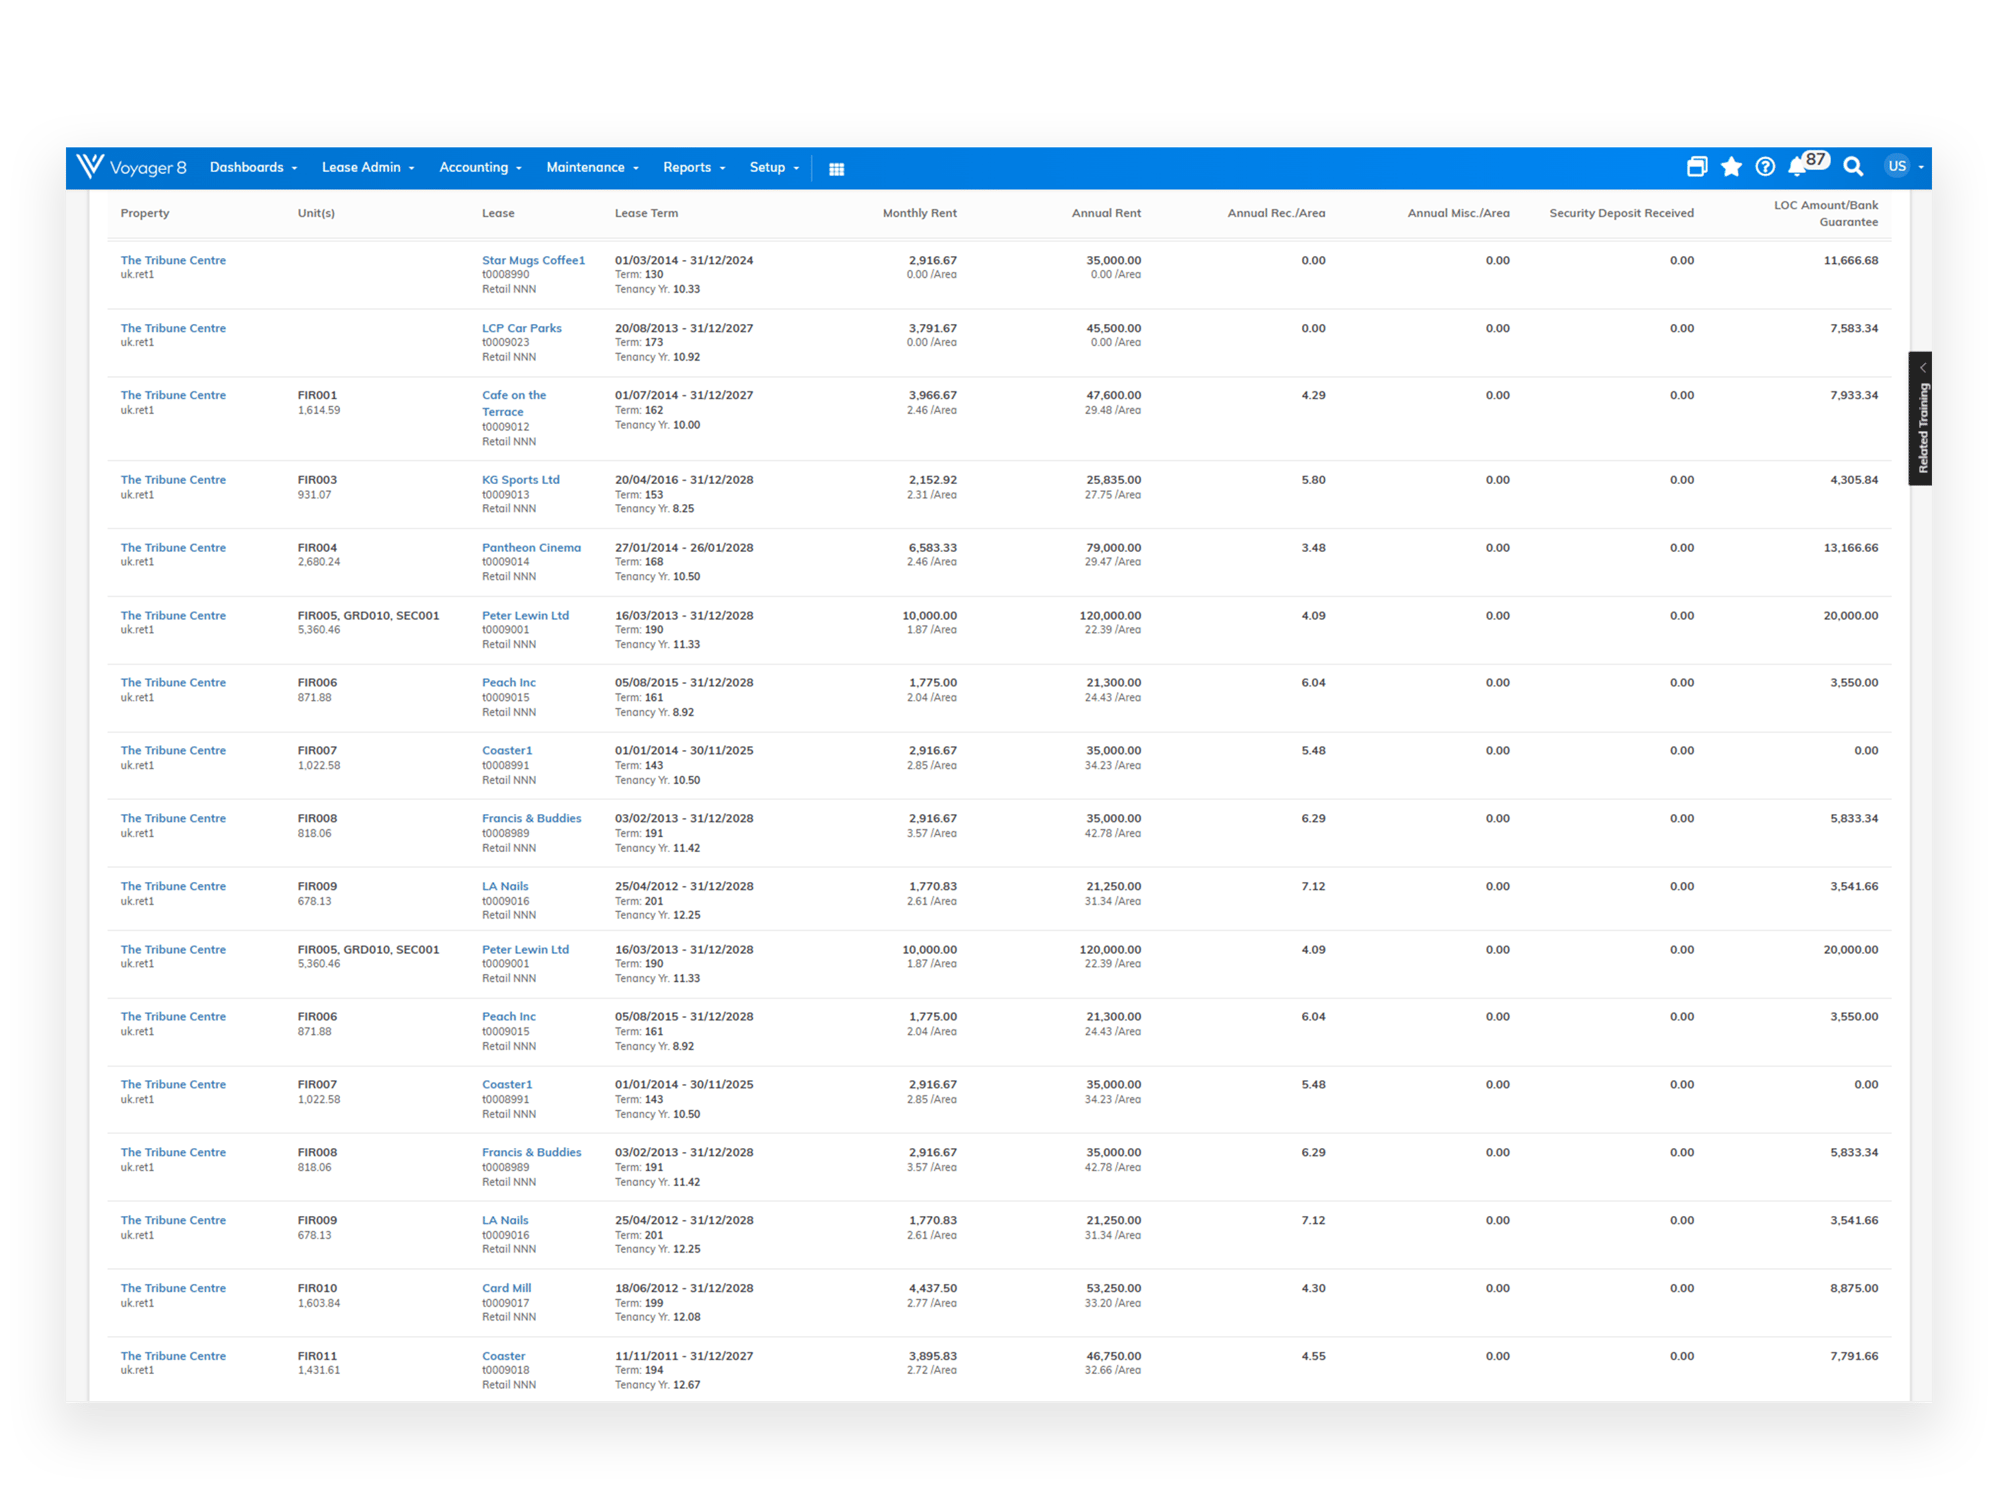Expand the Setup menu
2000x1500 pixels.
tap(774, 168)
